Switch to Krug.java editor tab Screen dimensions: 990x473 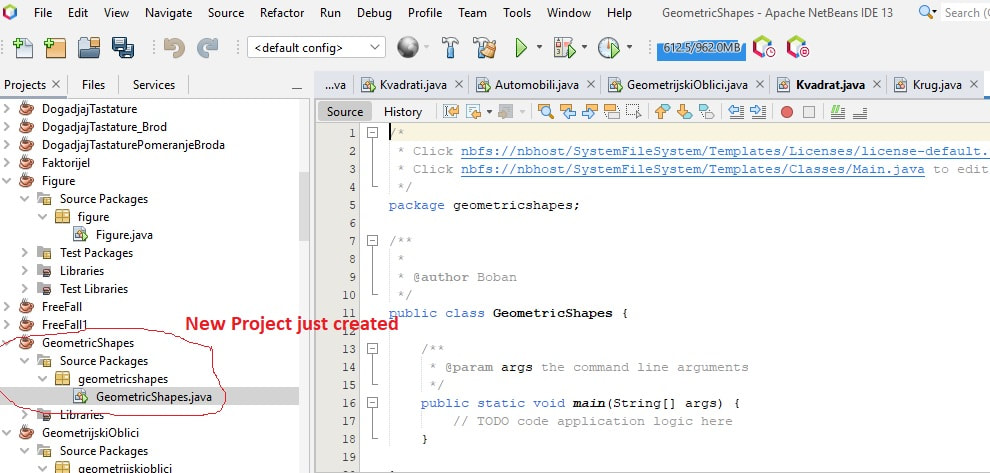coord(937,85)
